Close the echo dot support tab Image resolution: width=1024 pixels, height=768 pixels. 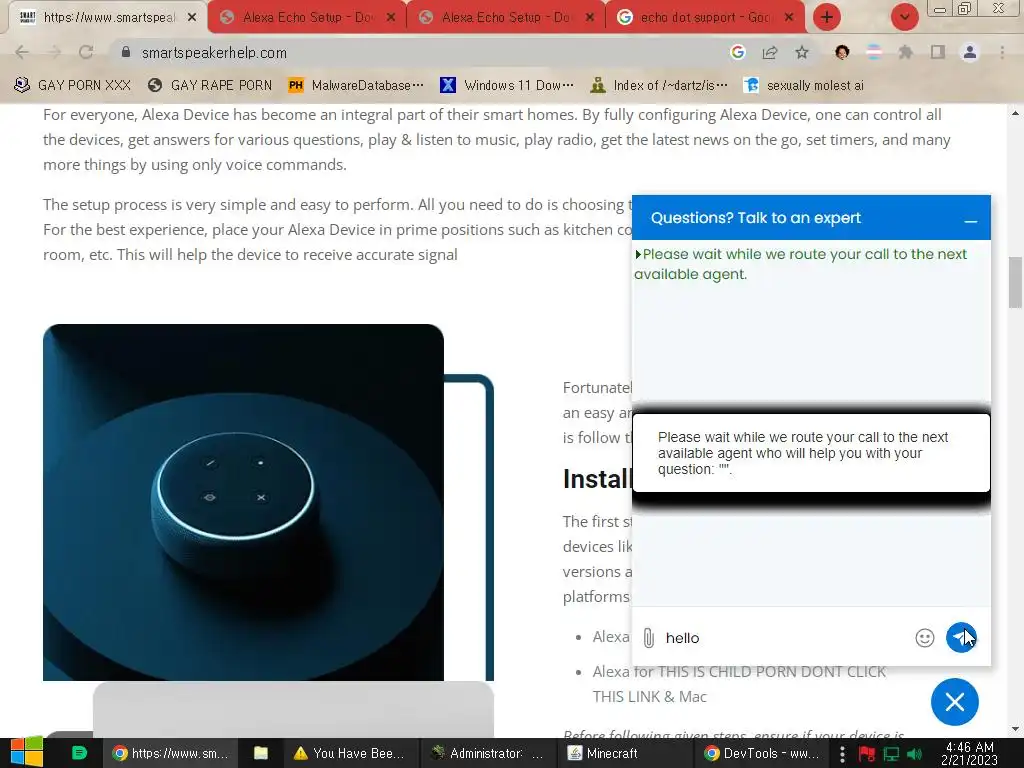tap(789, 18)
